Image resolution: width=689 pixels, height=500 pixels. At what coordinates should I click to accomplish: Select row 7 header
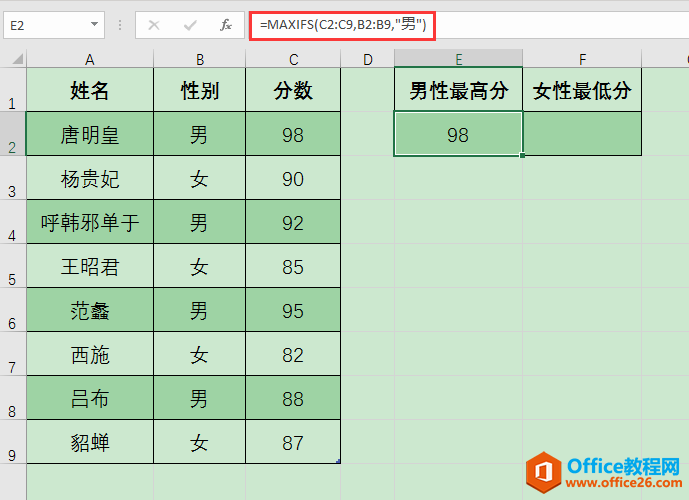pos(13,354)
